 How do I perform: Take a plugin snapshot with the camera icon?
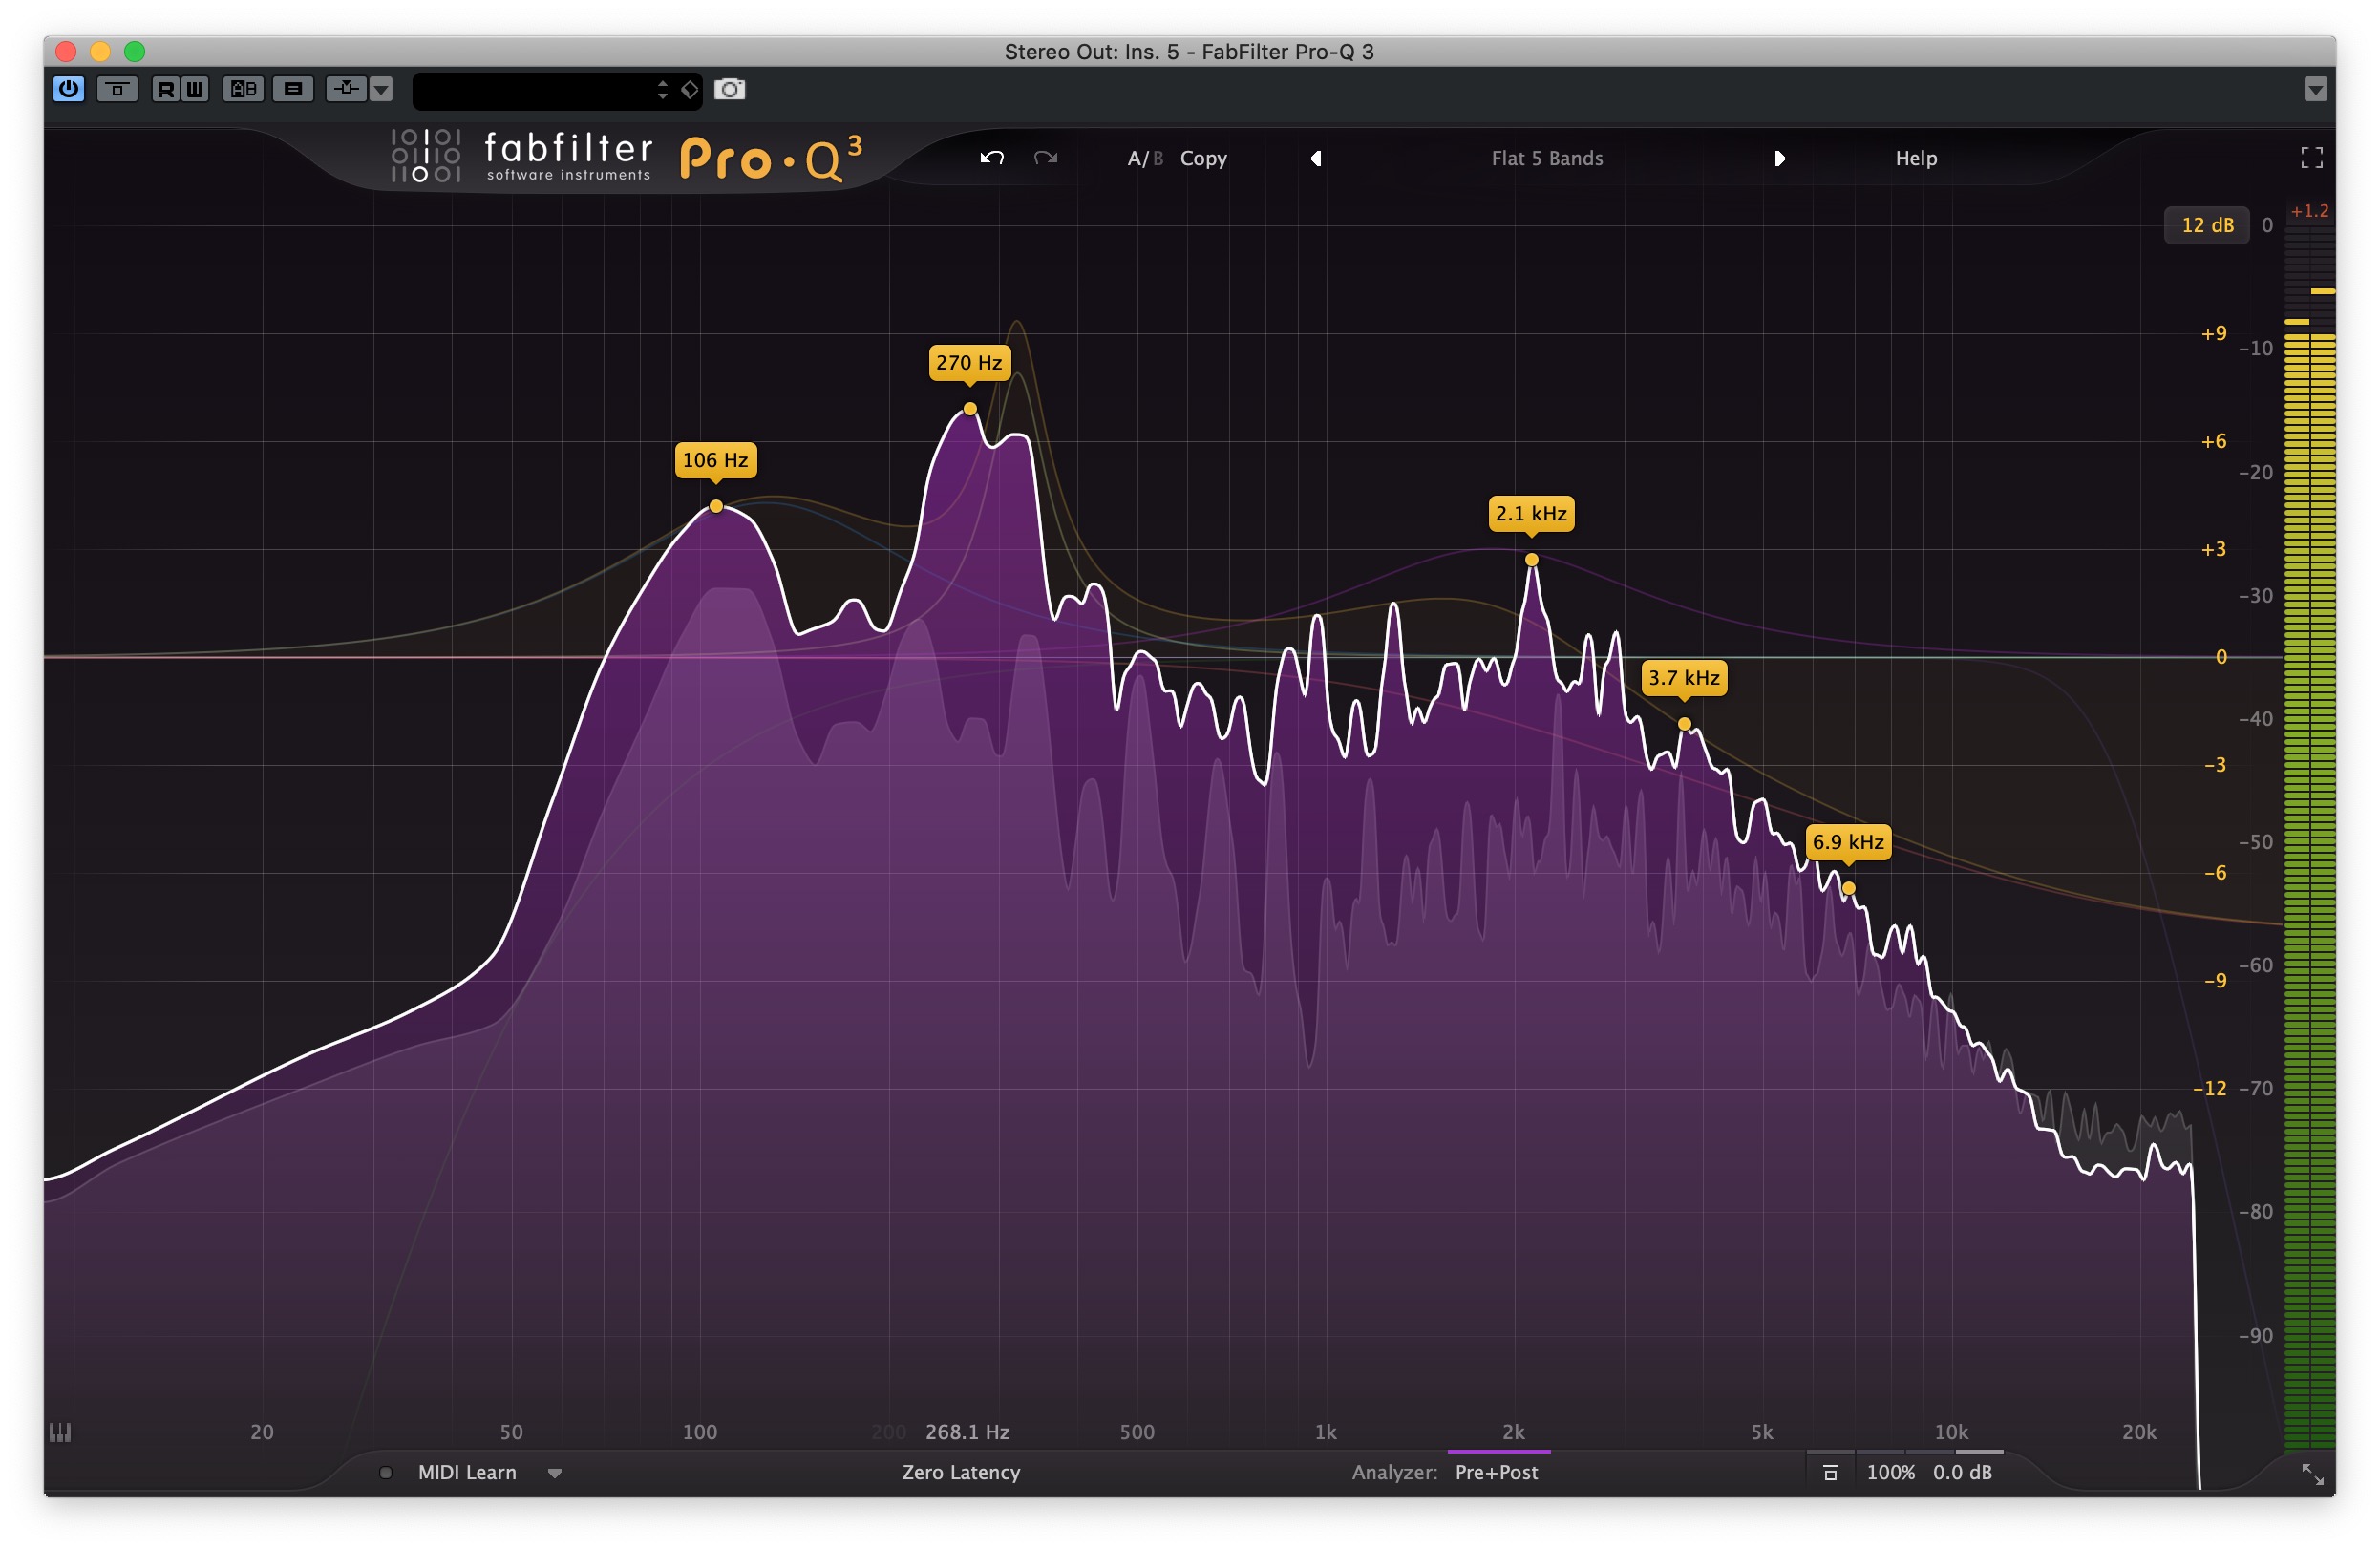(x=730, y=90)
